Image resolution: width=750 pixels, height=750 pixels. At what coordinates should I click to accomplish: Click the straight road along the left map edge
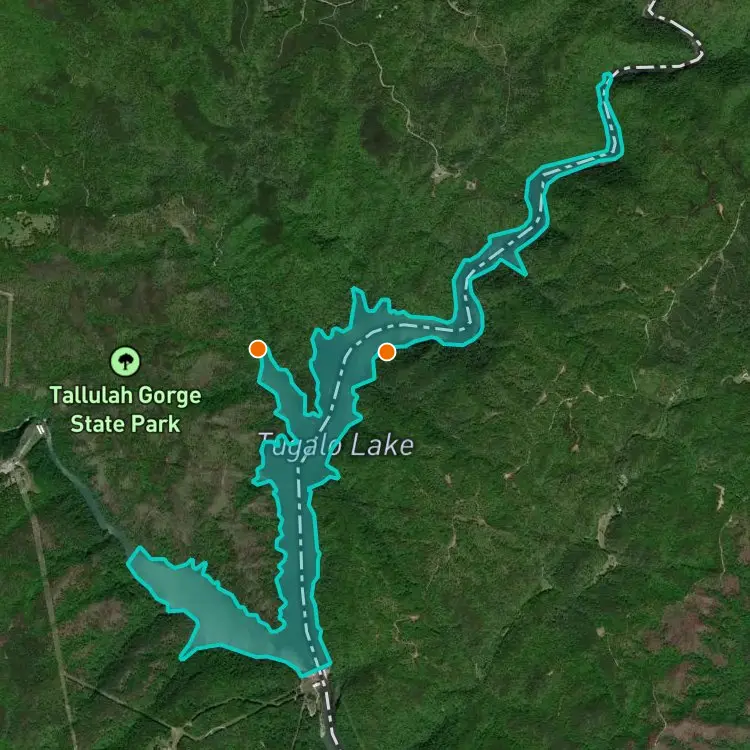8,337
